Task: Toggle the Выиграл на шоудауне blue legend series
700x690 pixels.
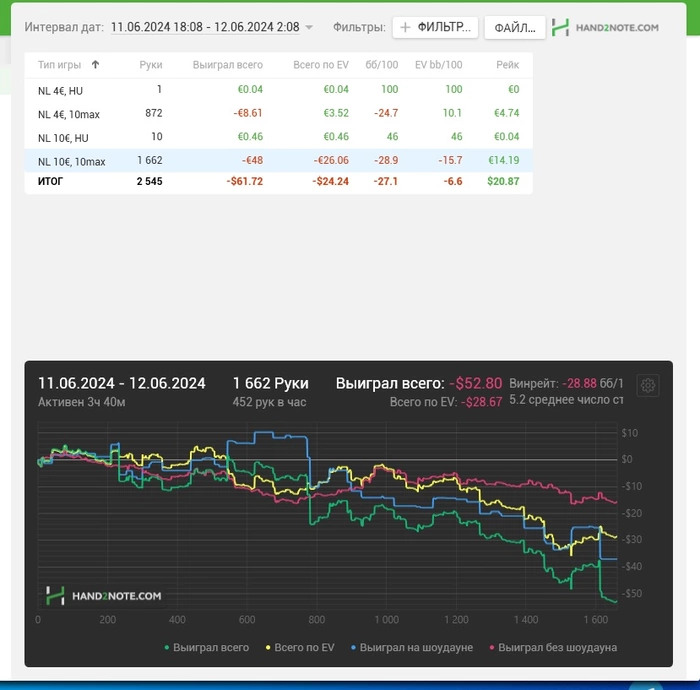Action: 412,648
